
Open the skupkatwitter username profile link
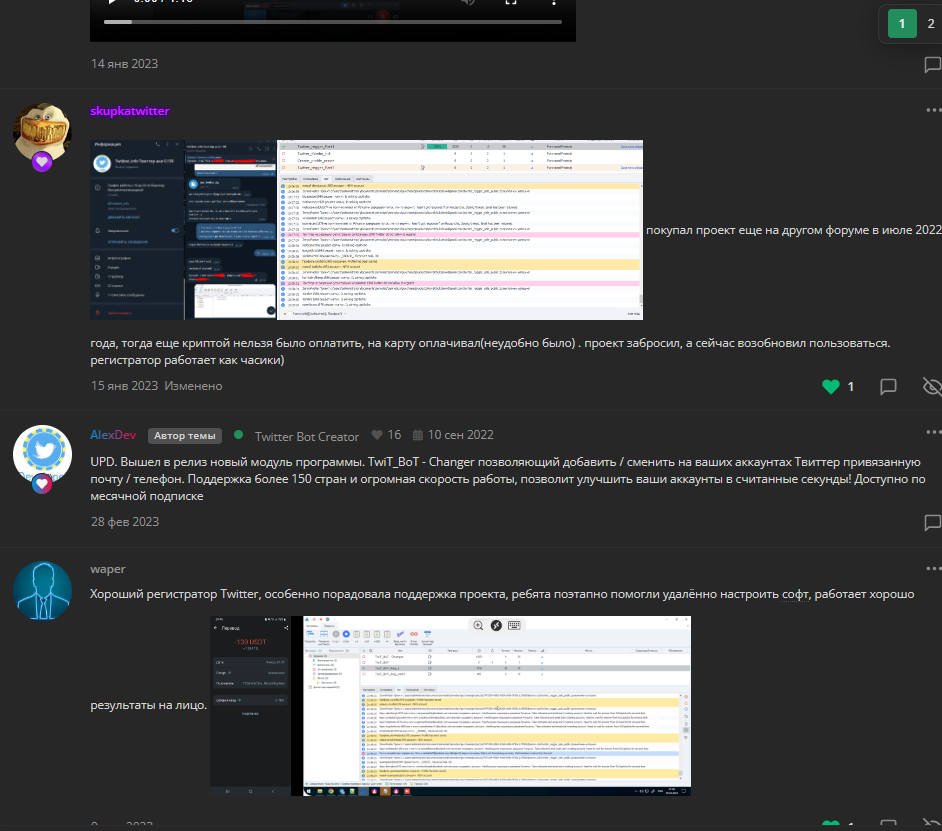pyautogui.click(x=130, y=111)
